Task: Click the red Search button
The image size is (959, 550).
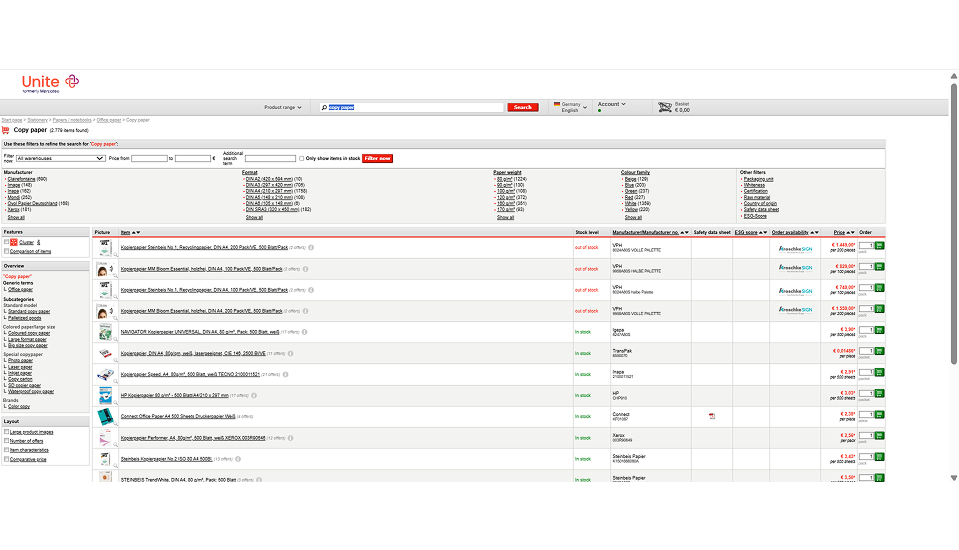Action: [x=522, y=107]
